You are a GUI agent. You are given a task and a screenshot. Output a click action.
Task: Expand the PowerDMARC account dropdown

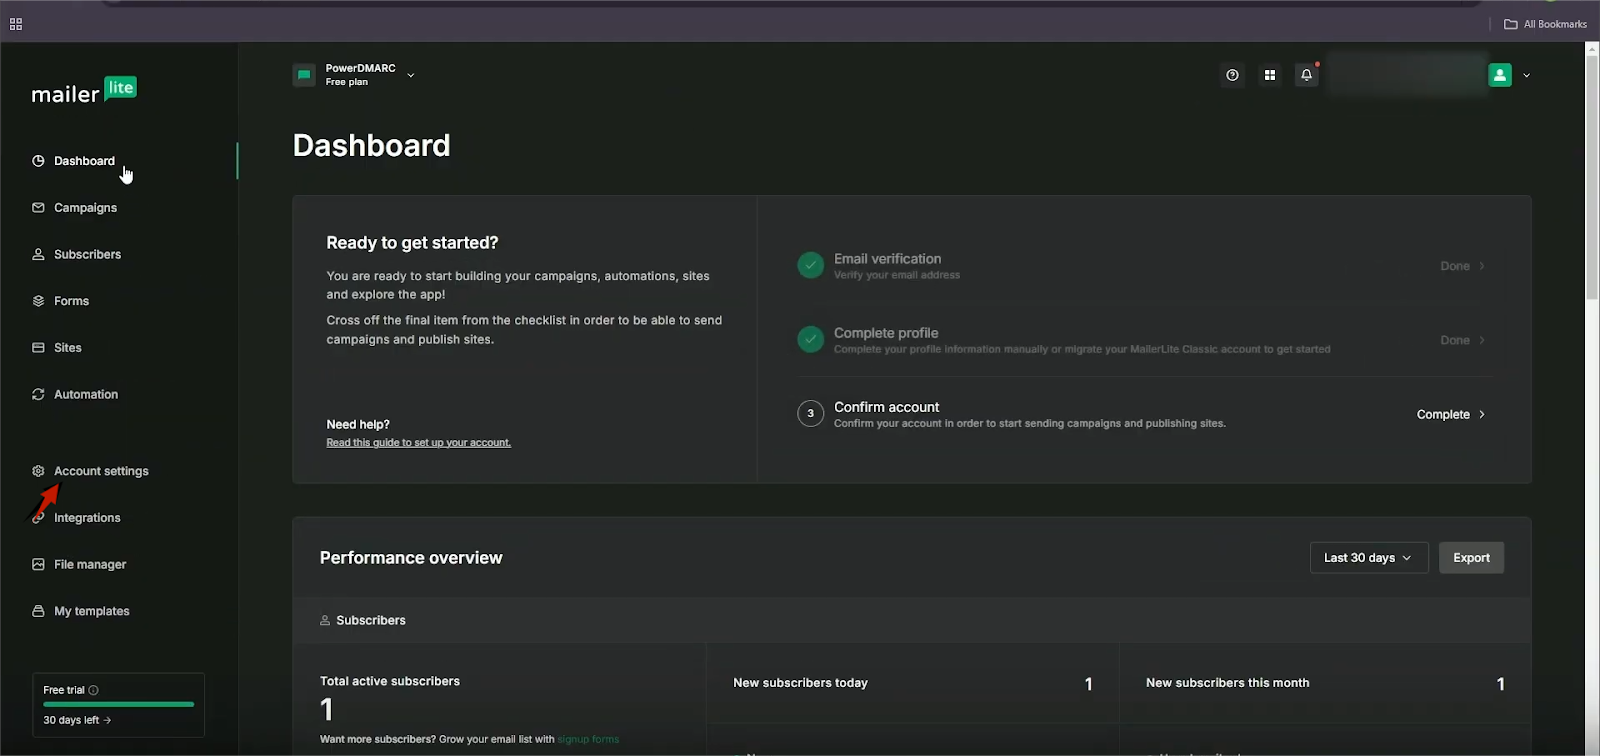(x=410, y=75)
